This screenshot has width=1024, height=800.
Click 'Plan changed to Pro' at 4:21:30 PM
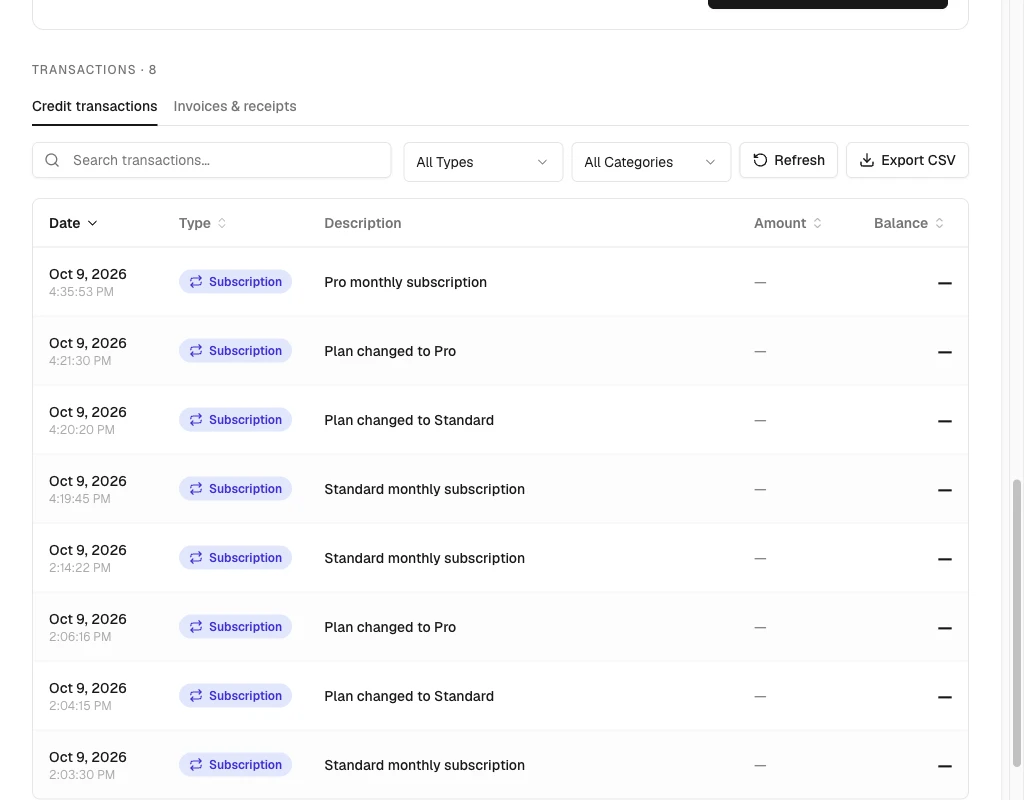tap(390, 351)
